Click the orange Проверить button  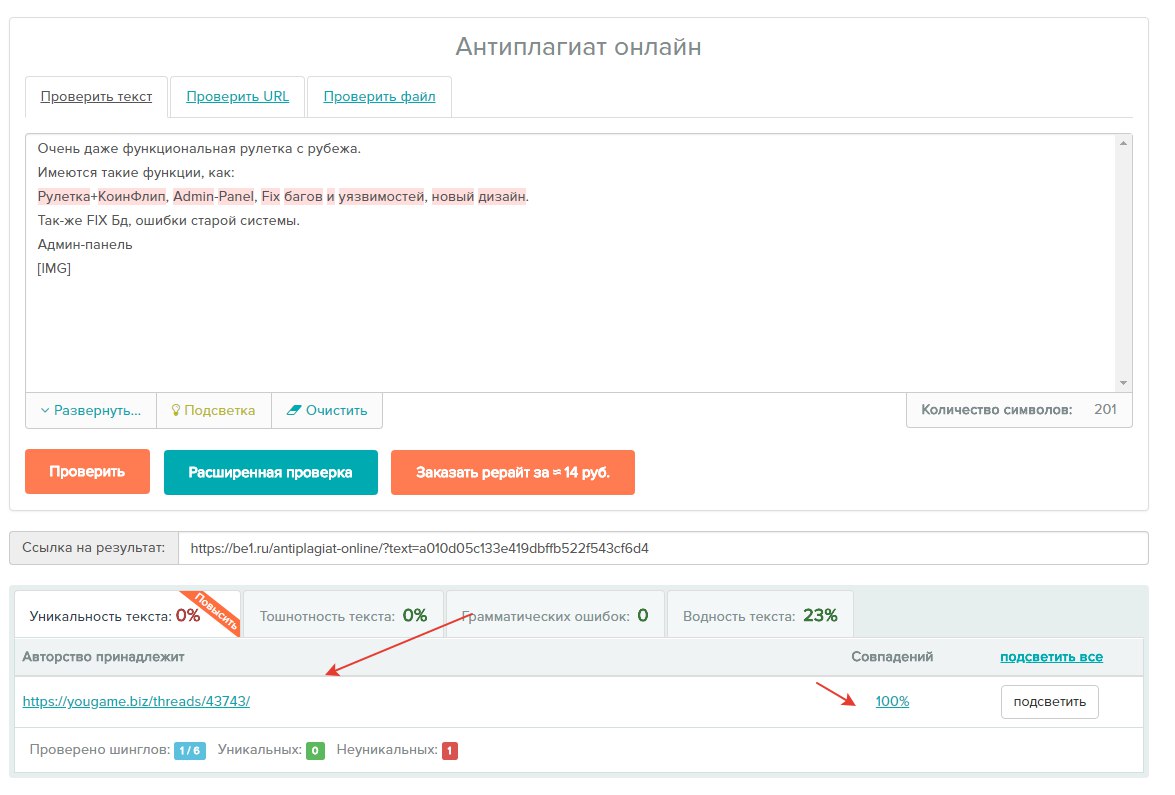[88, 472]
